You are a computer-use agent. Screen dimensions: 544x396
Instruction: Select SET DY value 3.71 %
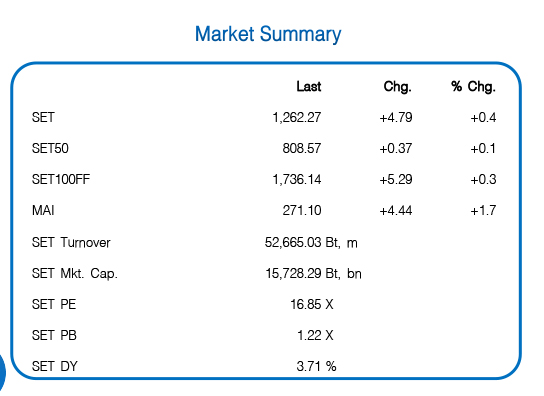(x=316, y=366)
